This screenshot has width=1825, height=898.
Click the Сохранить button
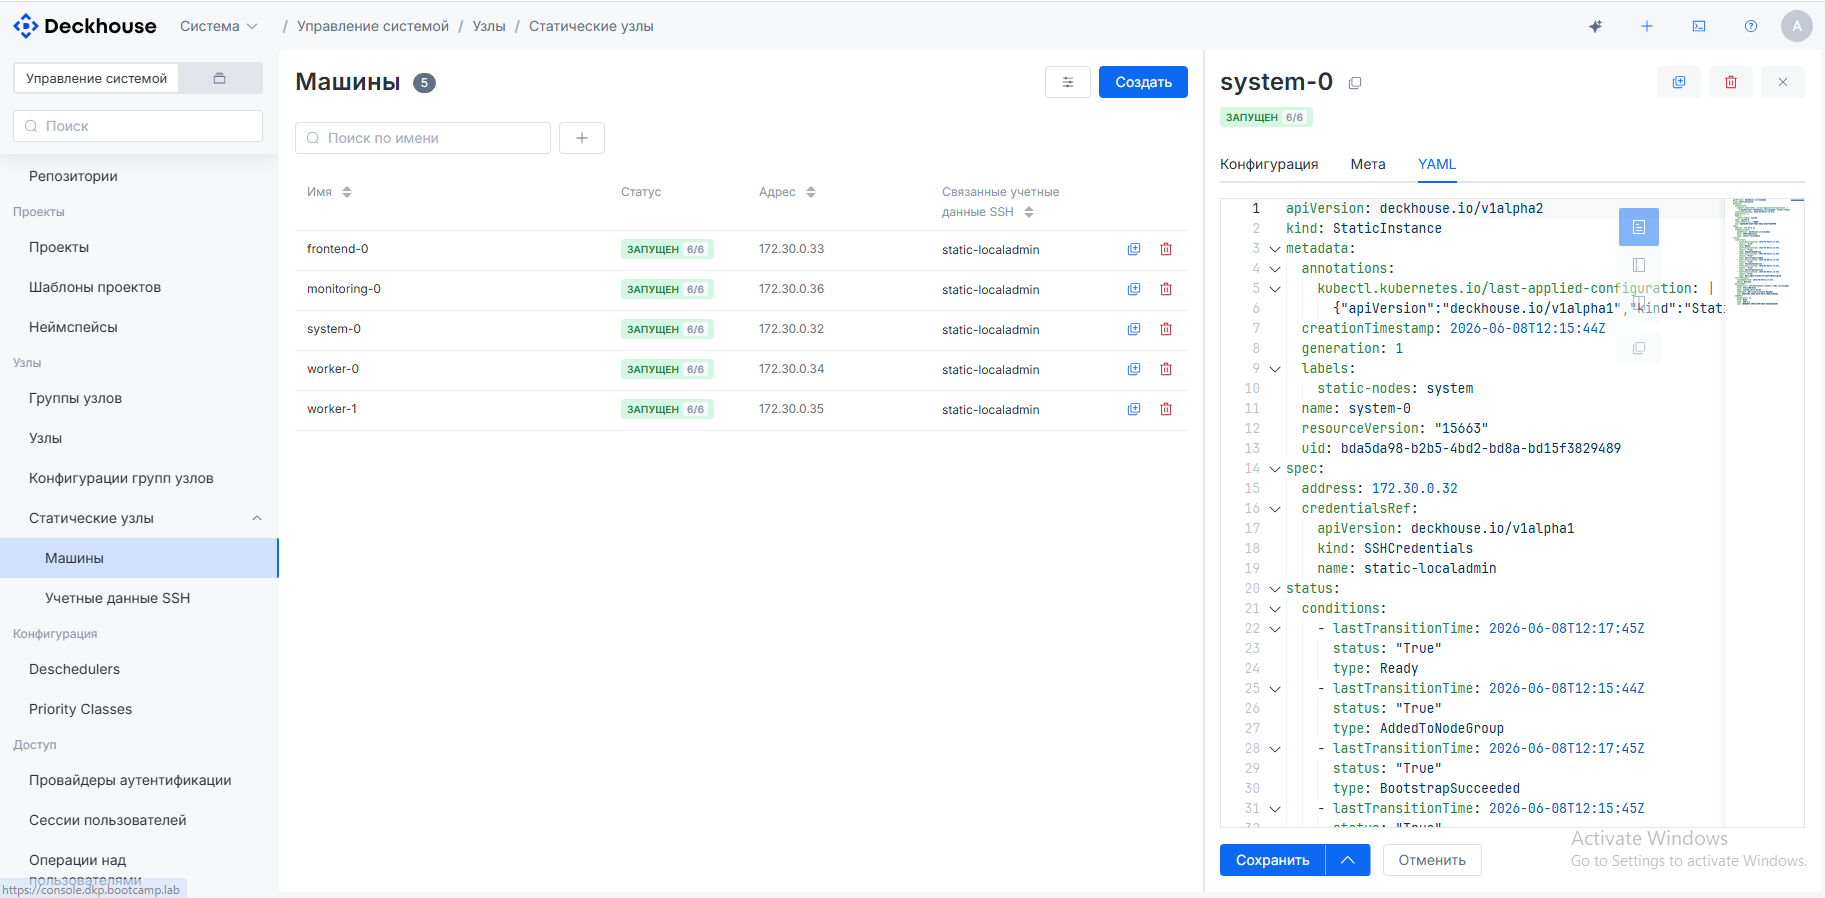(1272, 860)
